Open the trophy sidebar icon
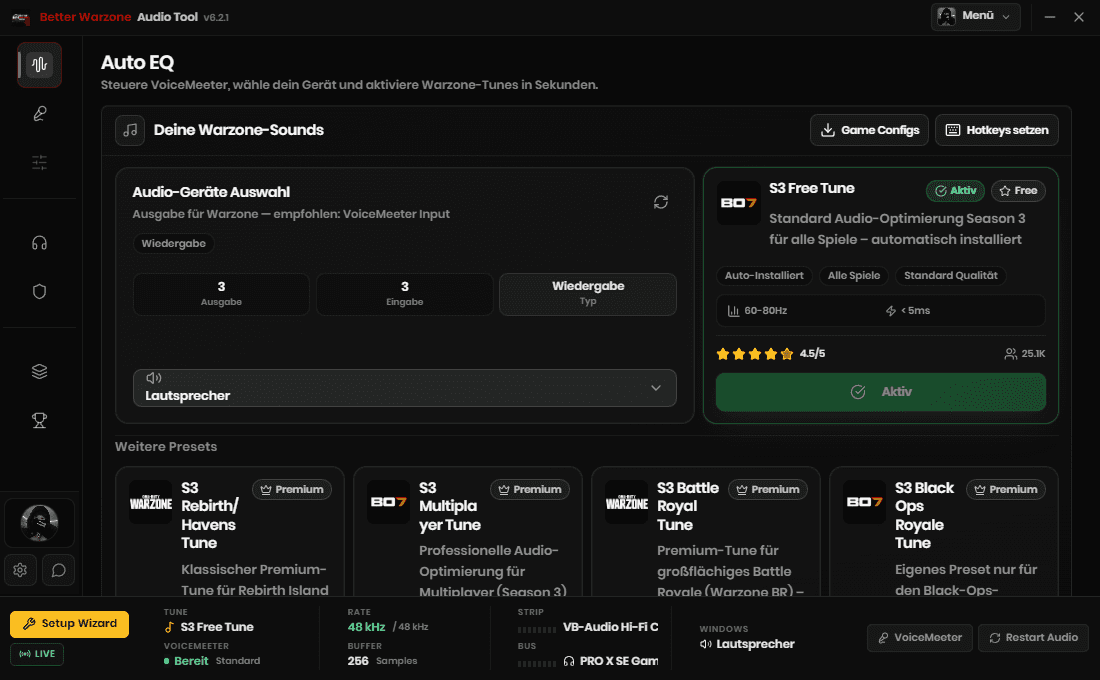 [39, 420]
